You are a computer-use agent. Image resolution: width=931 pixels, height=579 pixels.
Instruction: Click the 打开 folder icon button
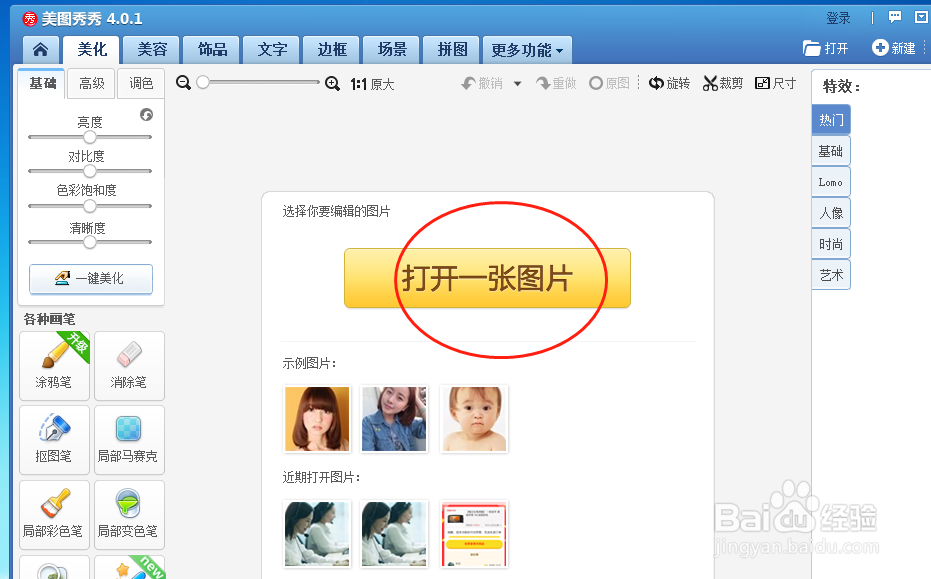click(x=825, y=48)
